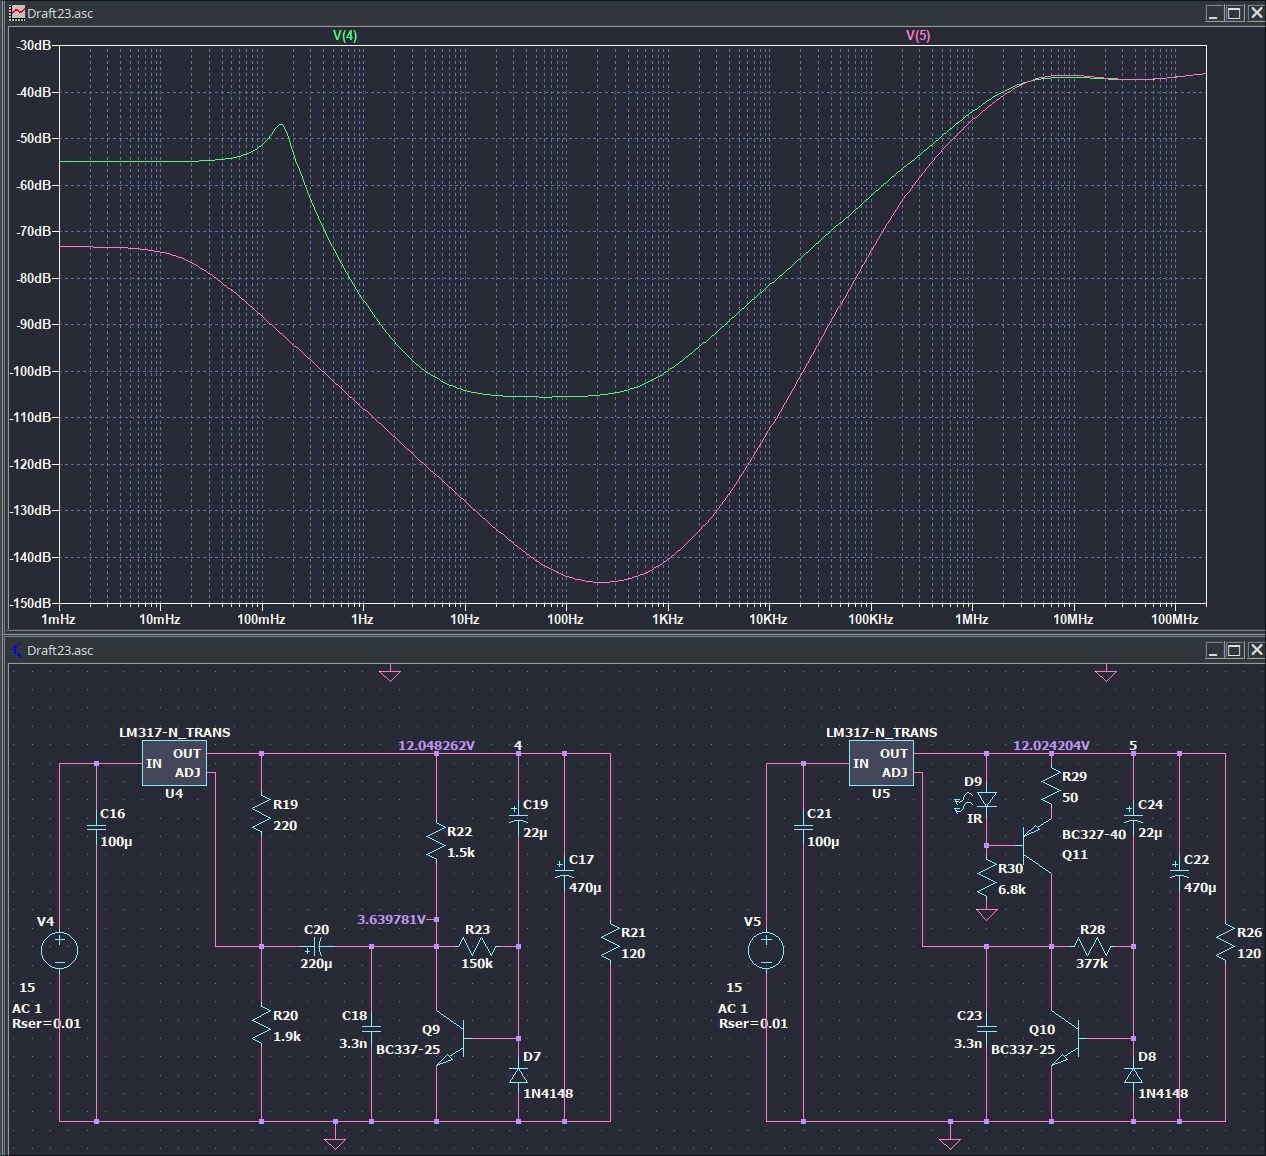The height and width of the screenshot is (1156, 1266).
Task: Select the C16 capacitor symbol
Action: (x=96, y=827)
